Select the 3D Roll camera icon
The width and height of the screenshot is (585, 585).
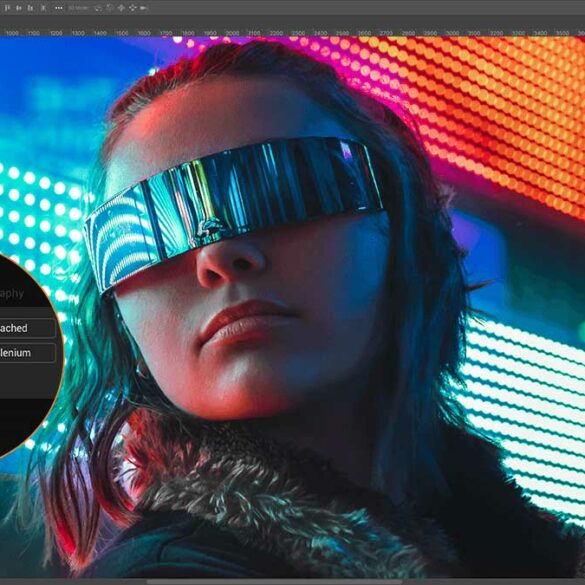click(x=110, y=8)
